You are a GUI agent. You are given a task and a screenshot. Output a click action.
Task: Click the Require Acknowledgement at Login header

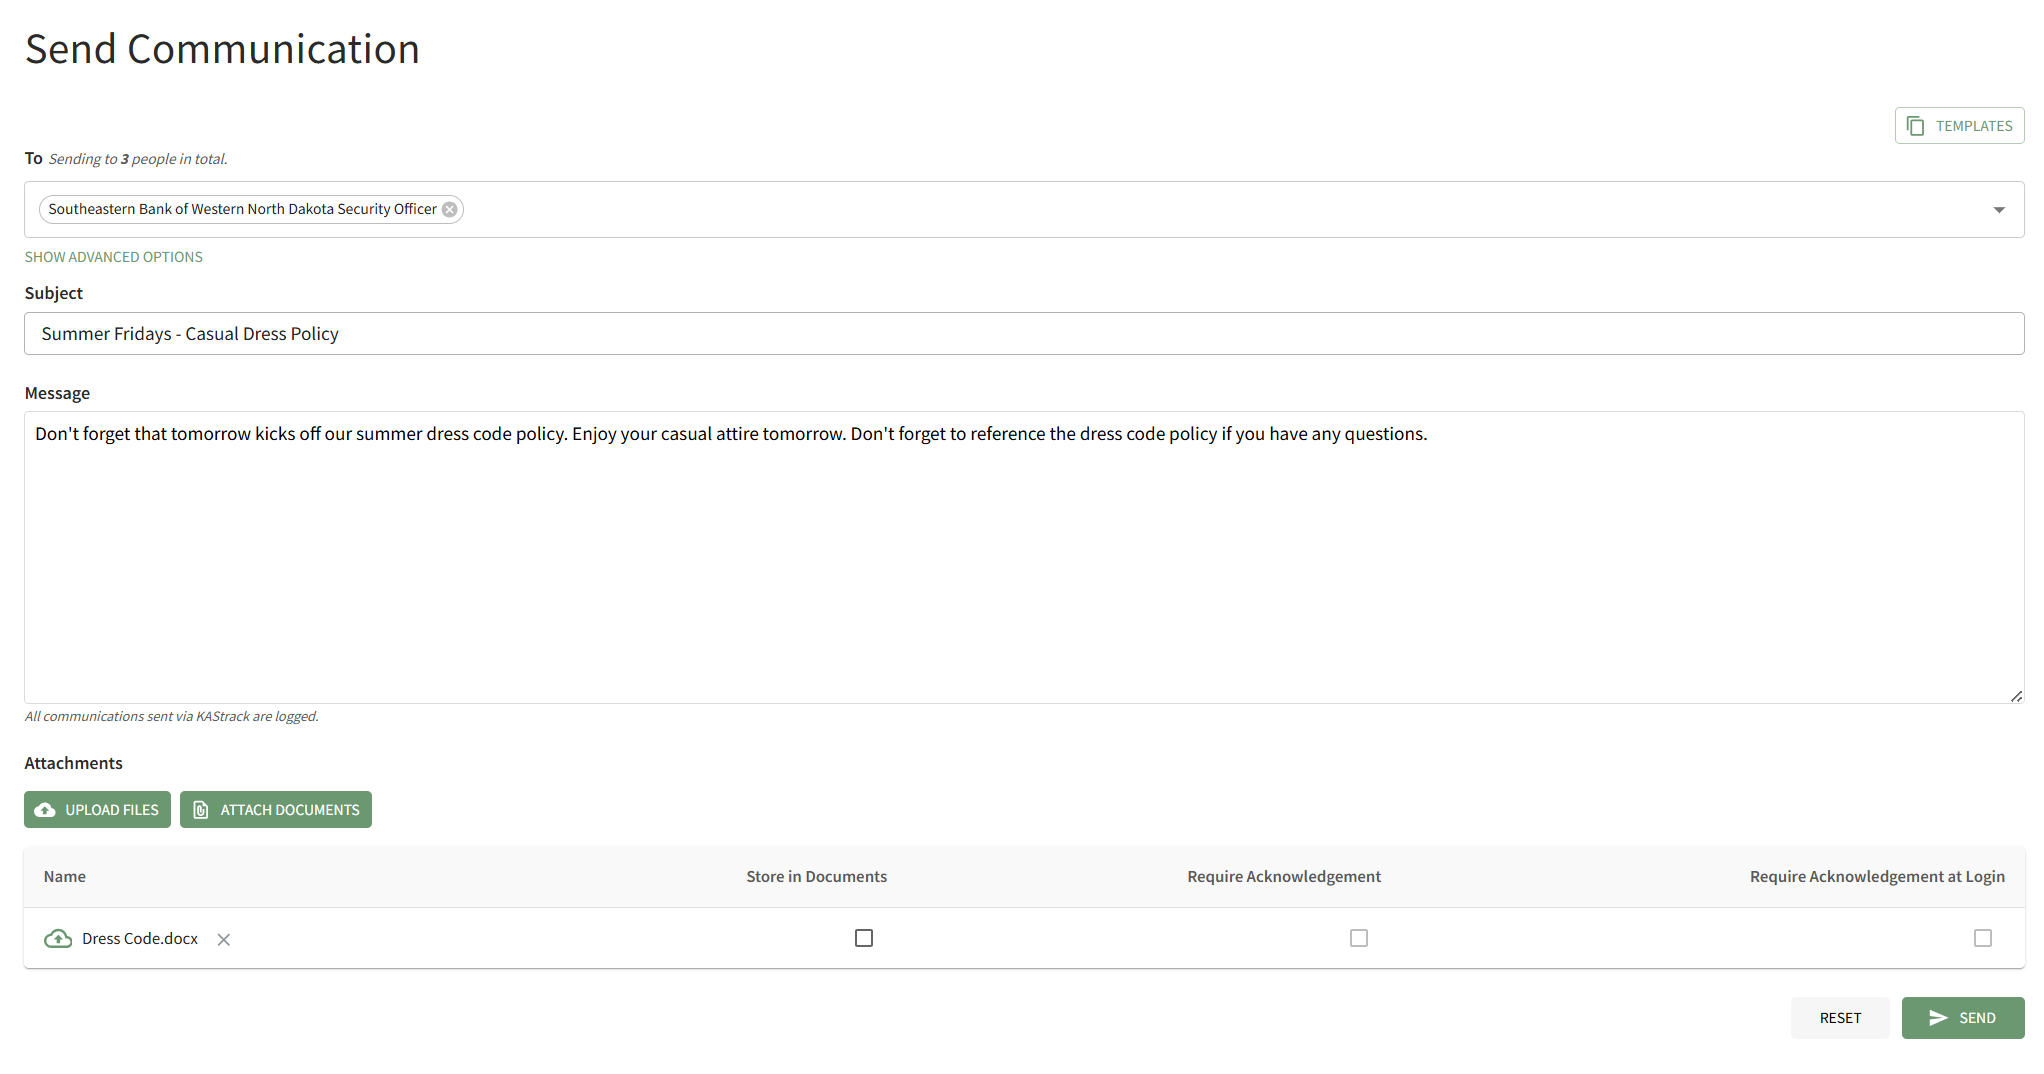[x=1877, y=876]
